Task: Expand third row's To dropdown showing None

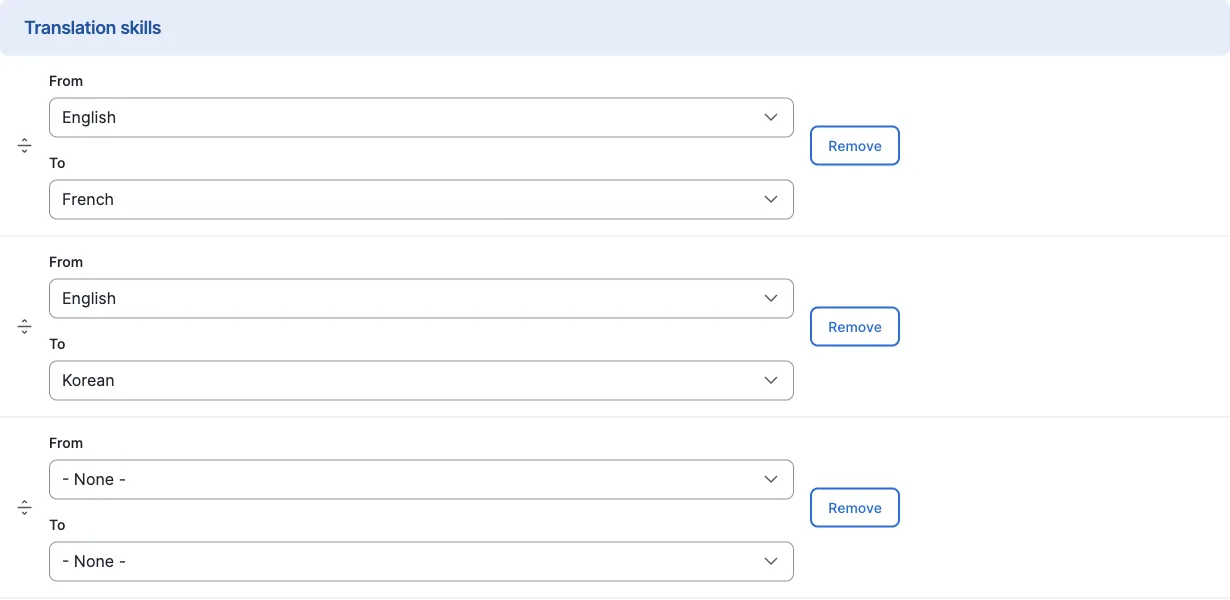Action: click(420, 561)
